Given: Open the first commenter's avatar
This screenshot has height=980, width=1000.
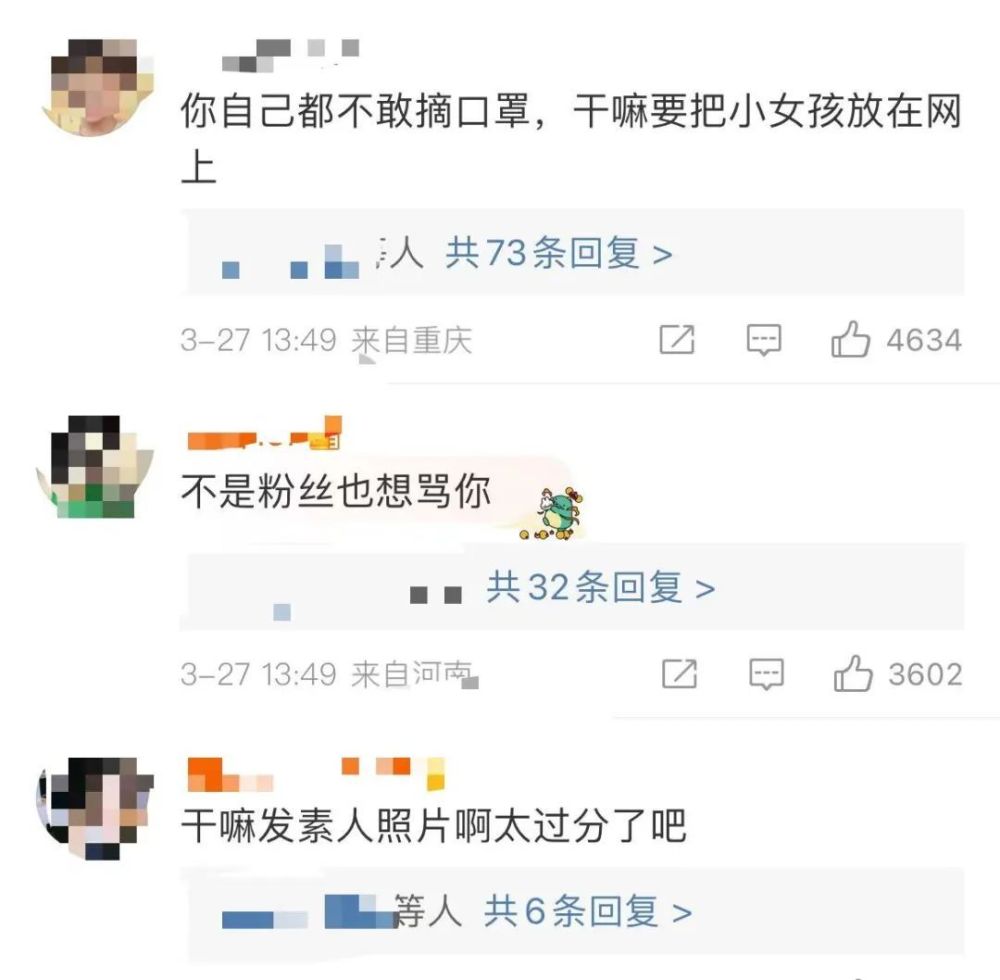Looking at the screenshot, I should pyautogui.click(x=99, y=87).
